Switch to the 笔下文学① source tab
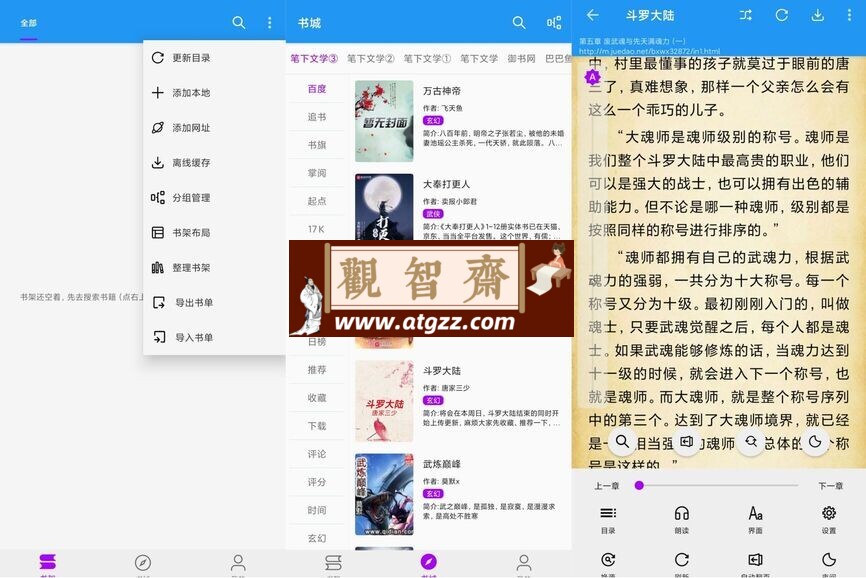866x578 pixels. coord(427,59)
